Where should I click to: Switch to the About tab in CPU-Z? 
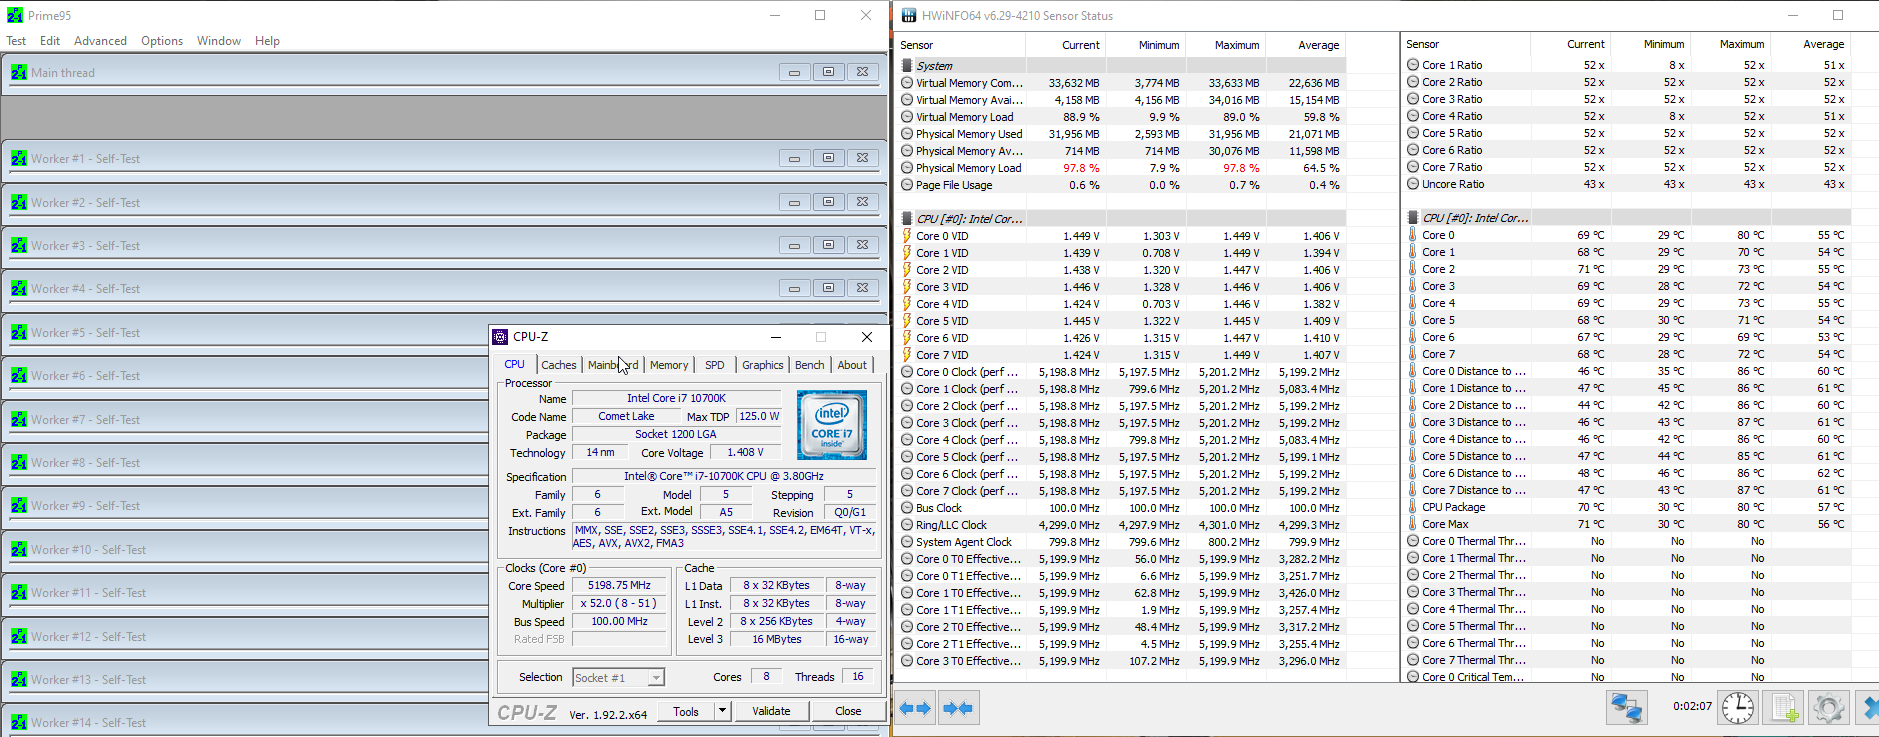[x=852, y=365]
